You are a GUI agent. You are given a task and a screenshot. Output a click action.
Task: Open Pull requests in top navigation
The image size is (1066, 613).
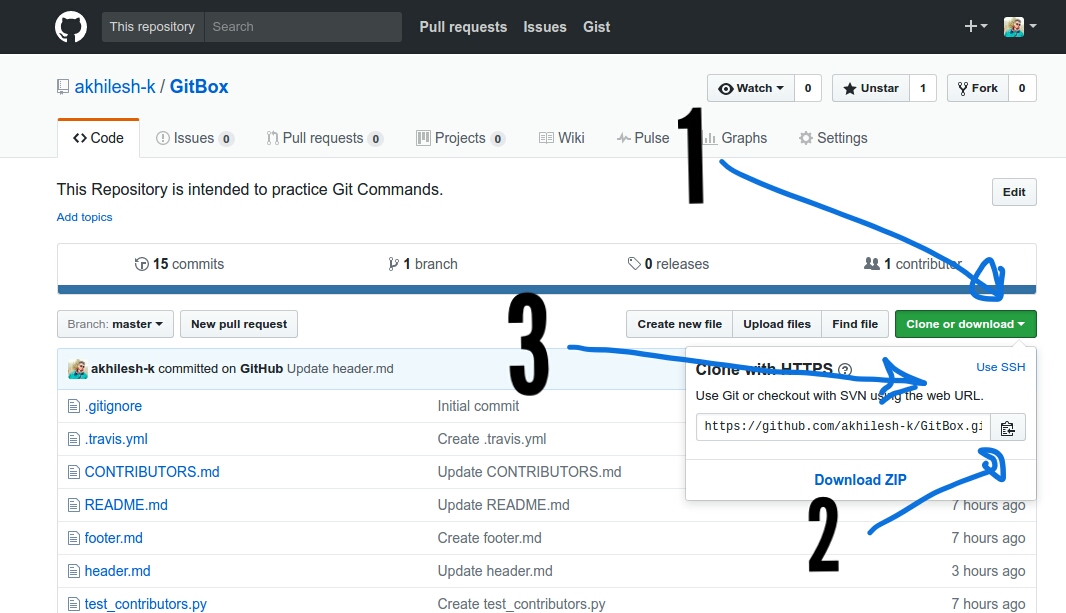click(463, 27)
